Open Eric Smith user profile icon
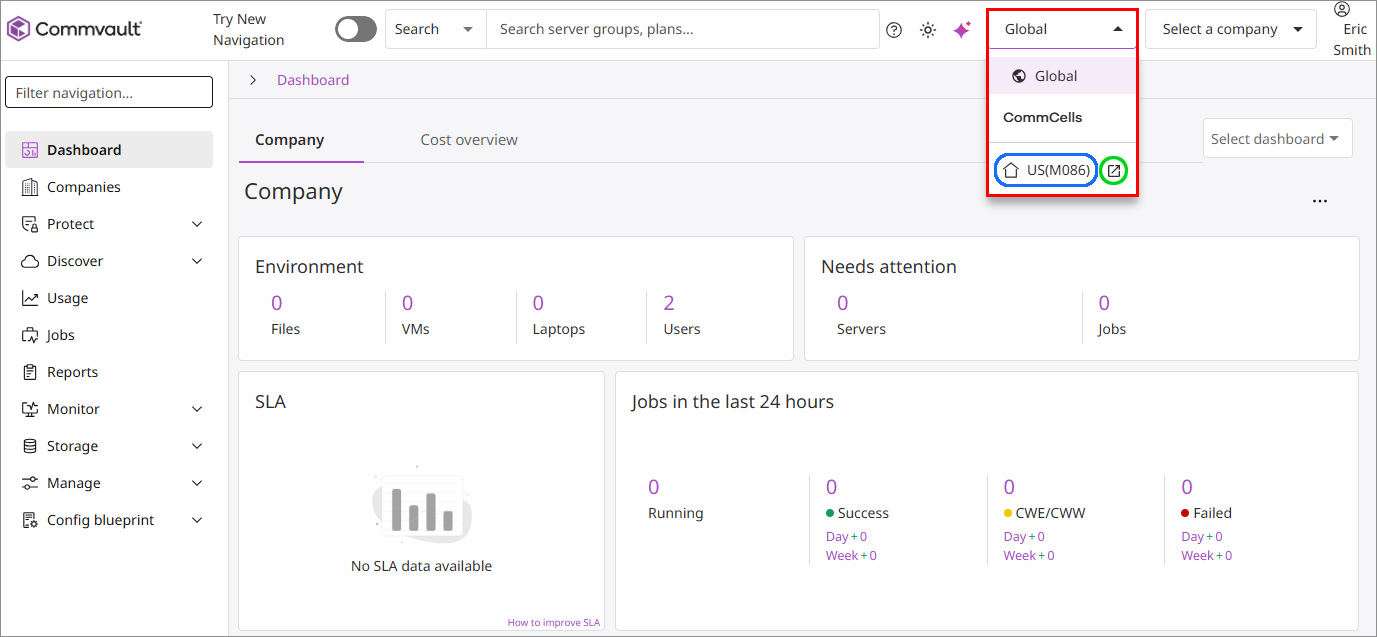Viewport: 1377px width, 637px height. click(1342, 9)
